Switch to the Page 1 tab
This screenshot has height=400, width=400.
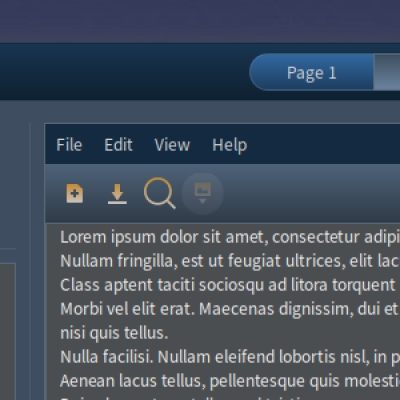click(x=311, y=72)
